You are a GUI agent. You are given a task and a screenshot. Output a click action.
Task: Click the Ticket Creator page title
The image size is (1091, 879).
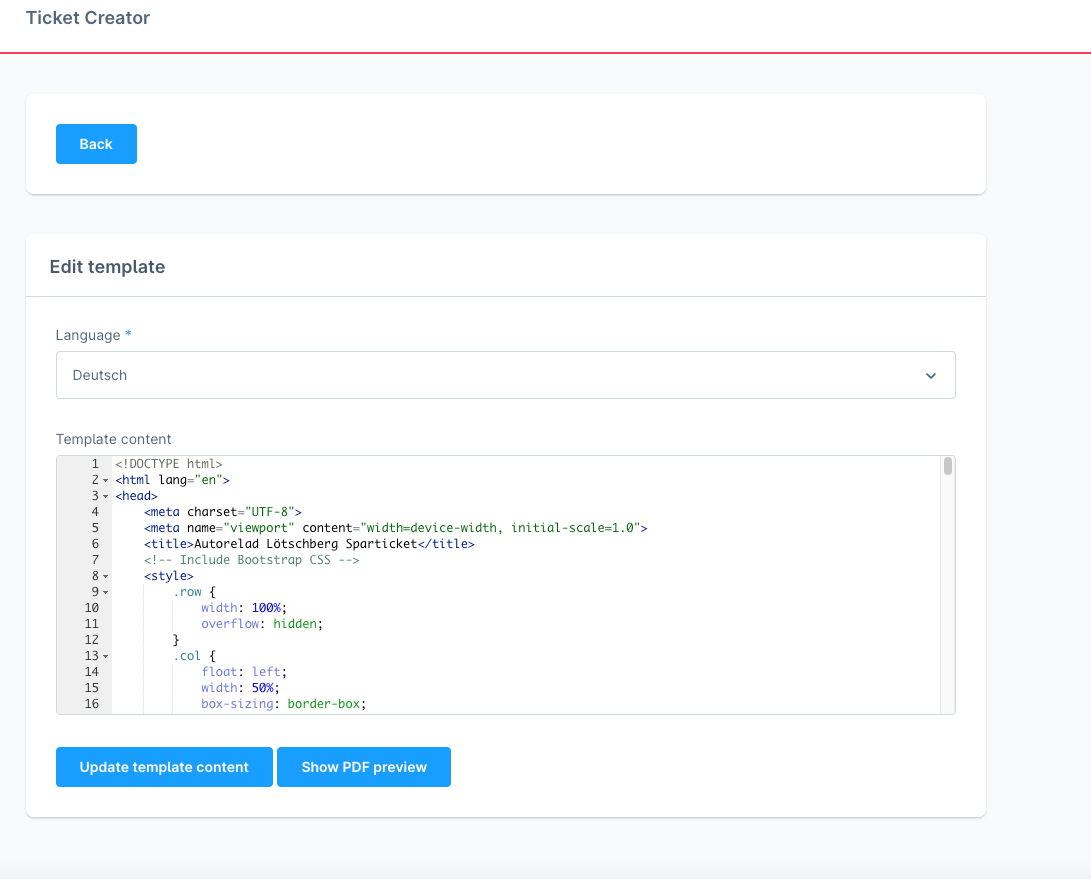tap(88, 18)
